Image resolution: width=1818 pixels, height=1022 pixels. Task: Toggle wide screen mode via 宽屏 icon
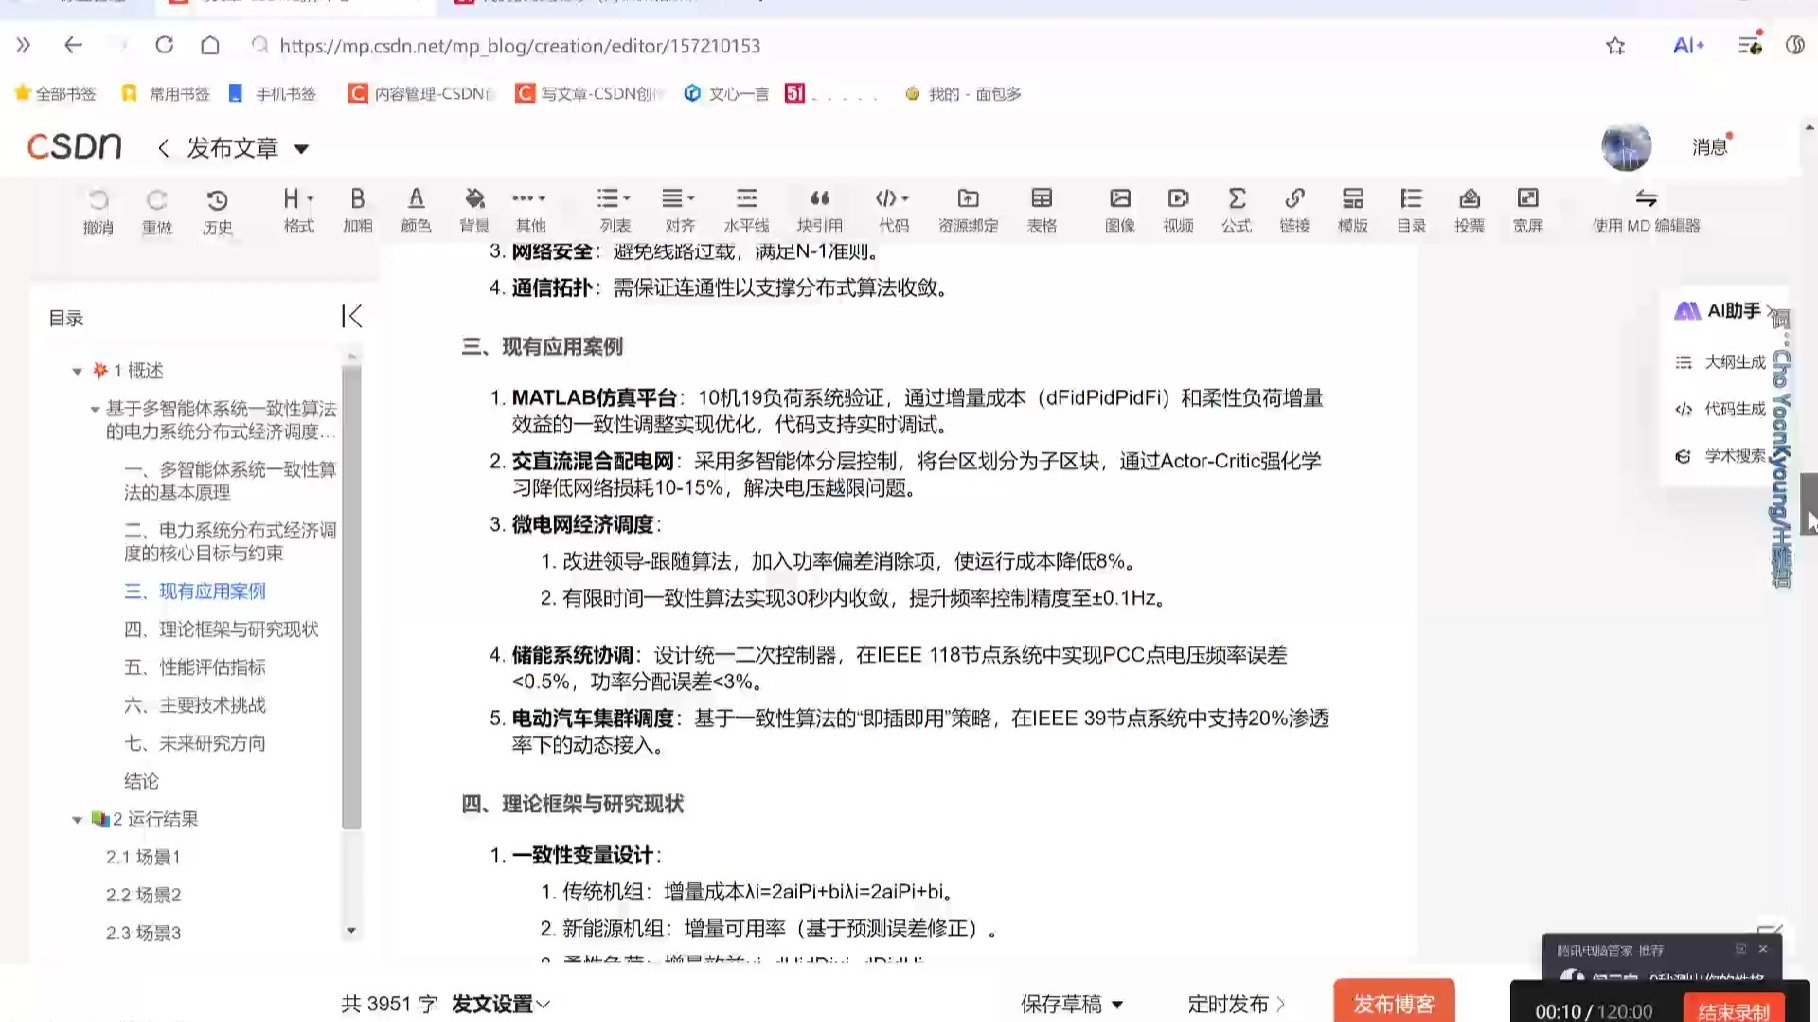pyautogui.click(x=1528, y=208)
